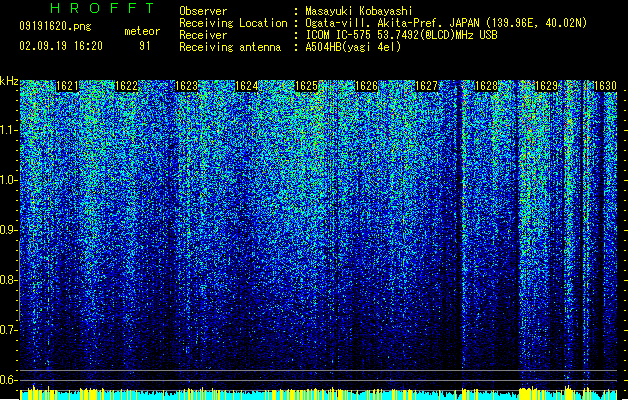Click the 0.9 kHz axis label
This screenshot has width=629, height=400.
pyautogui.click(x=9, y=230)
